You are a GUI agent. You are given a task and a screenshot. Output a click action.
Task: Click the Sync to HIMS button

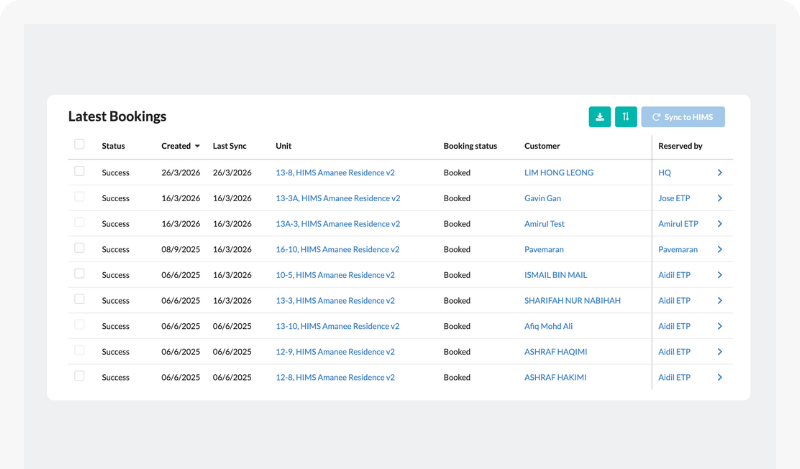pos(683,117)
